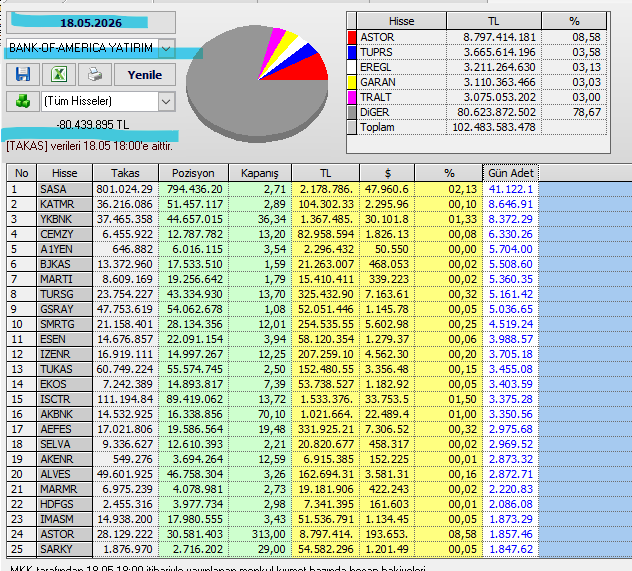
Task: Click the gray DiGER color swatch
Action: pyautogui.click(x=352, y=112)
